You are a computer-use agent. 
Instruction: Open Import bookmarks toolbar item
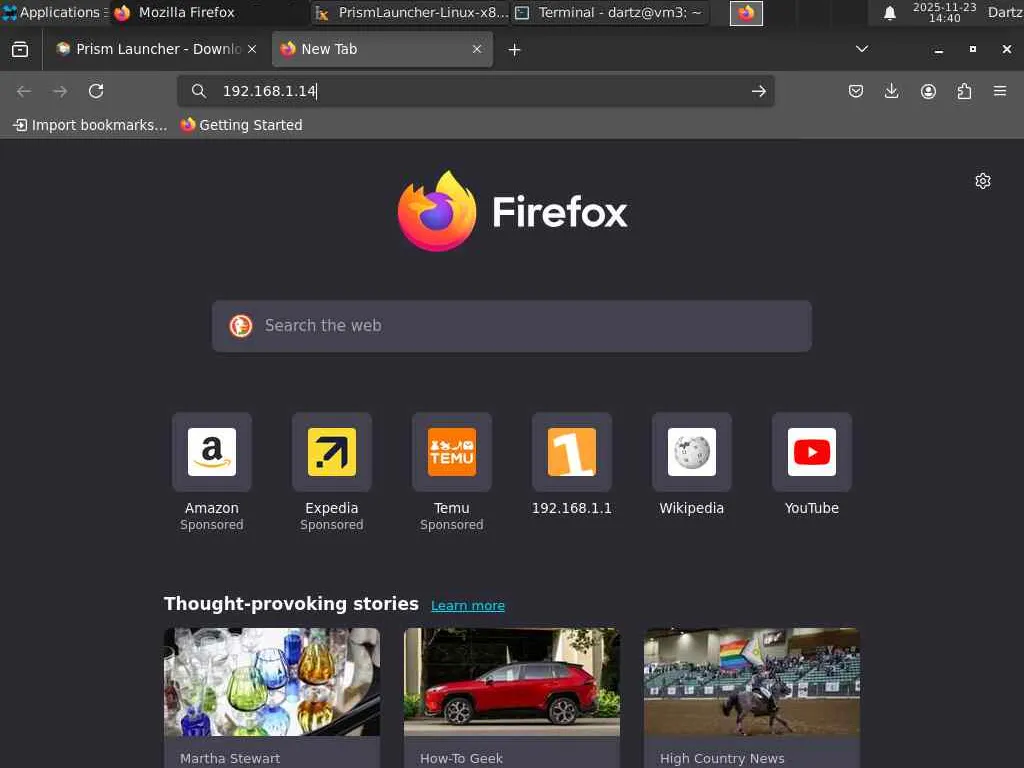(x=90, y=125)
